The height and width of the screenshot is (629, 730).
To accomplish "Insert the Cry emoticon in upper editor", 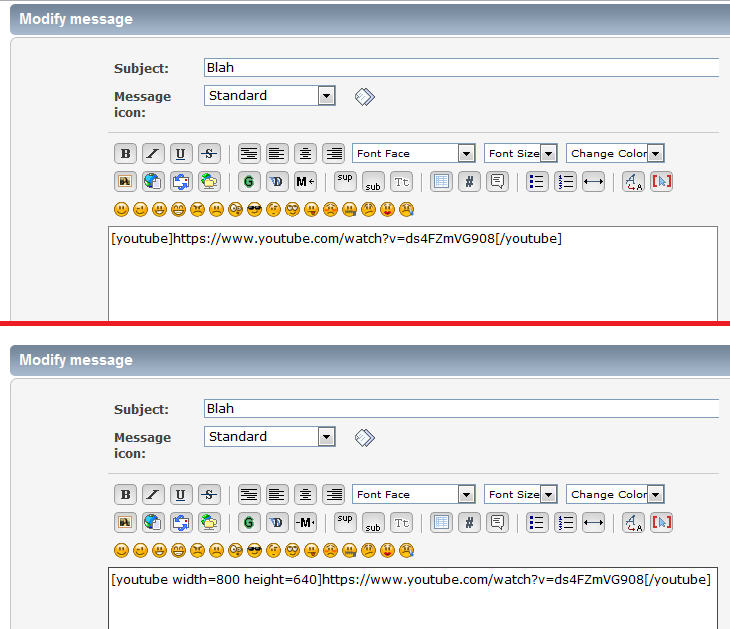I will click(406, 210).
